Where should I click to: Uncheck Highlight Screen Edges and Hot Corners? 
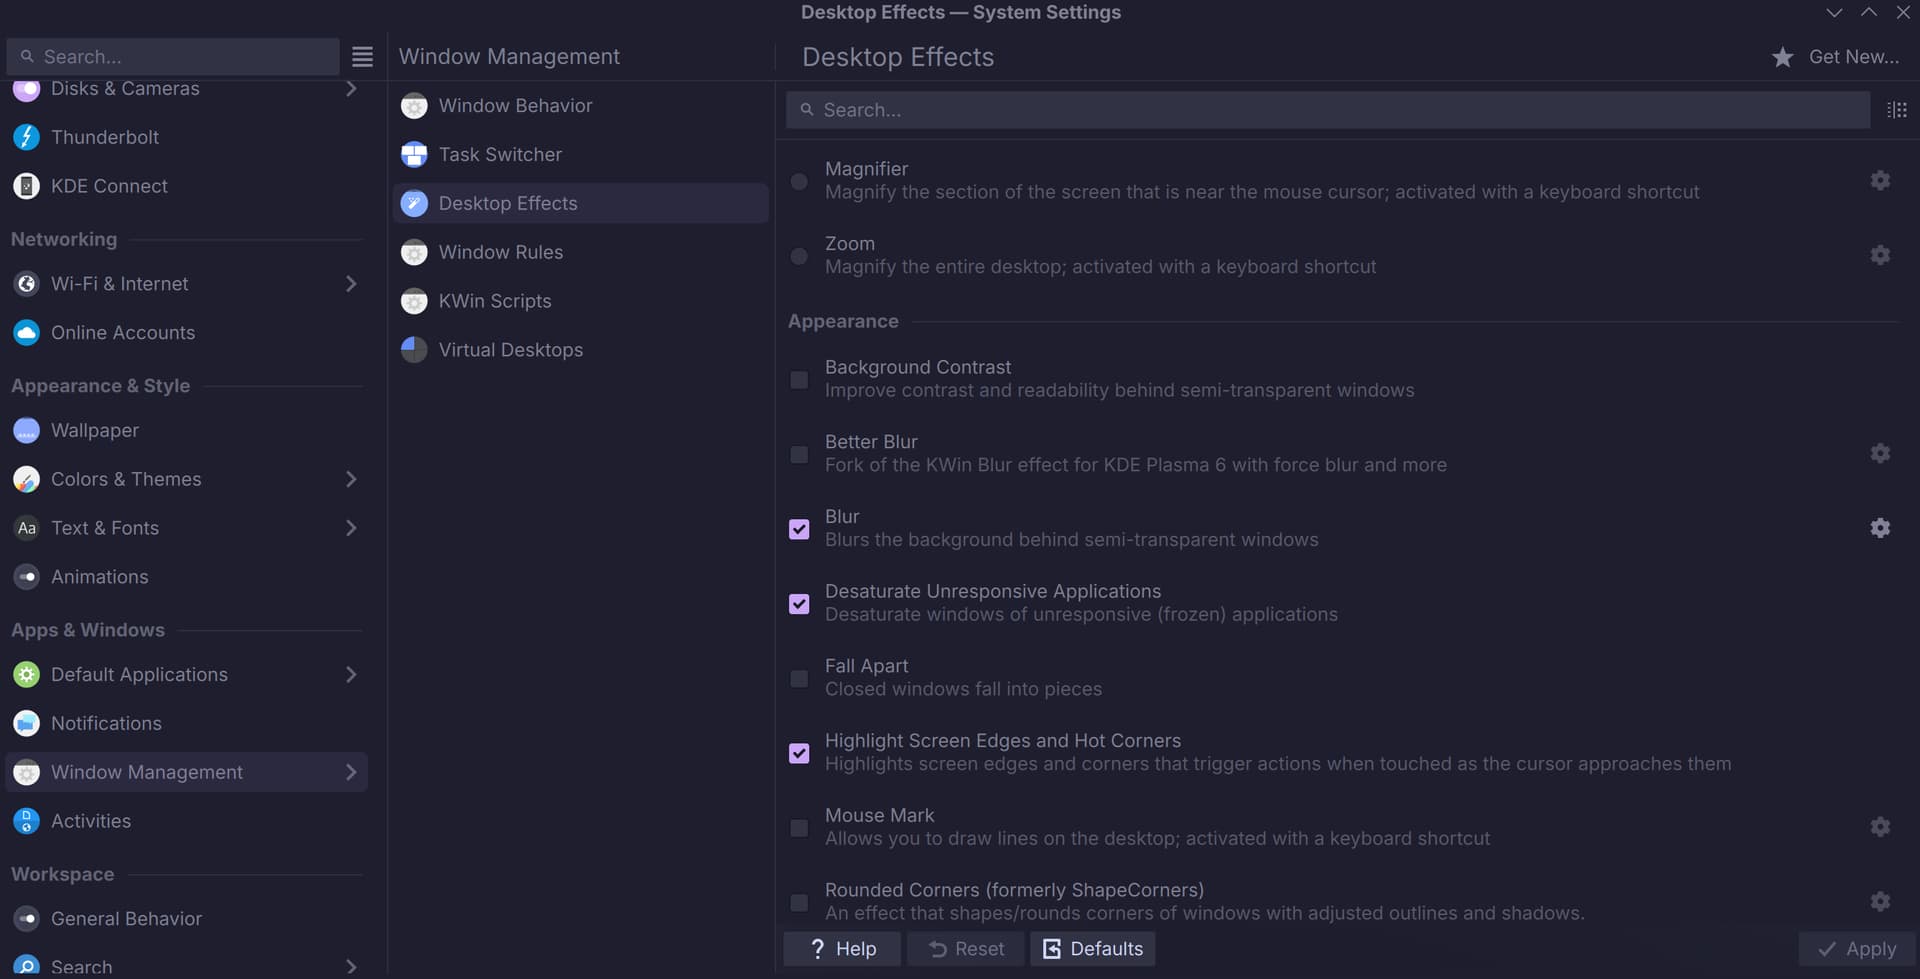pyautogui.click(x=799, y=753)
